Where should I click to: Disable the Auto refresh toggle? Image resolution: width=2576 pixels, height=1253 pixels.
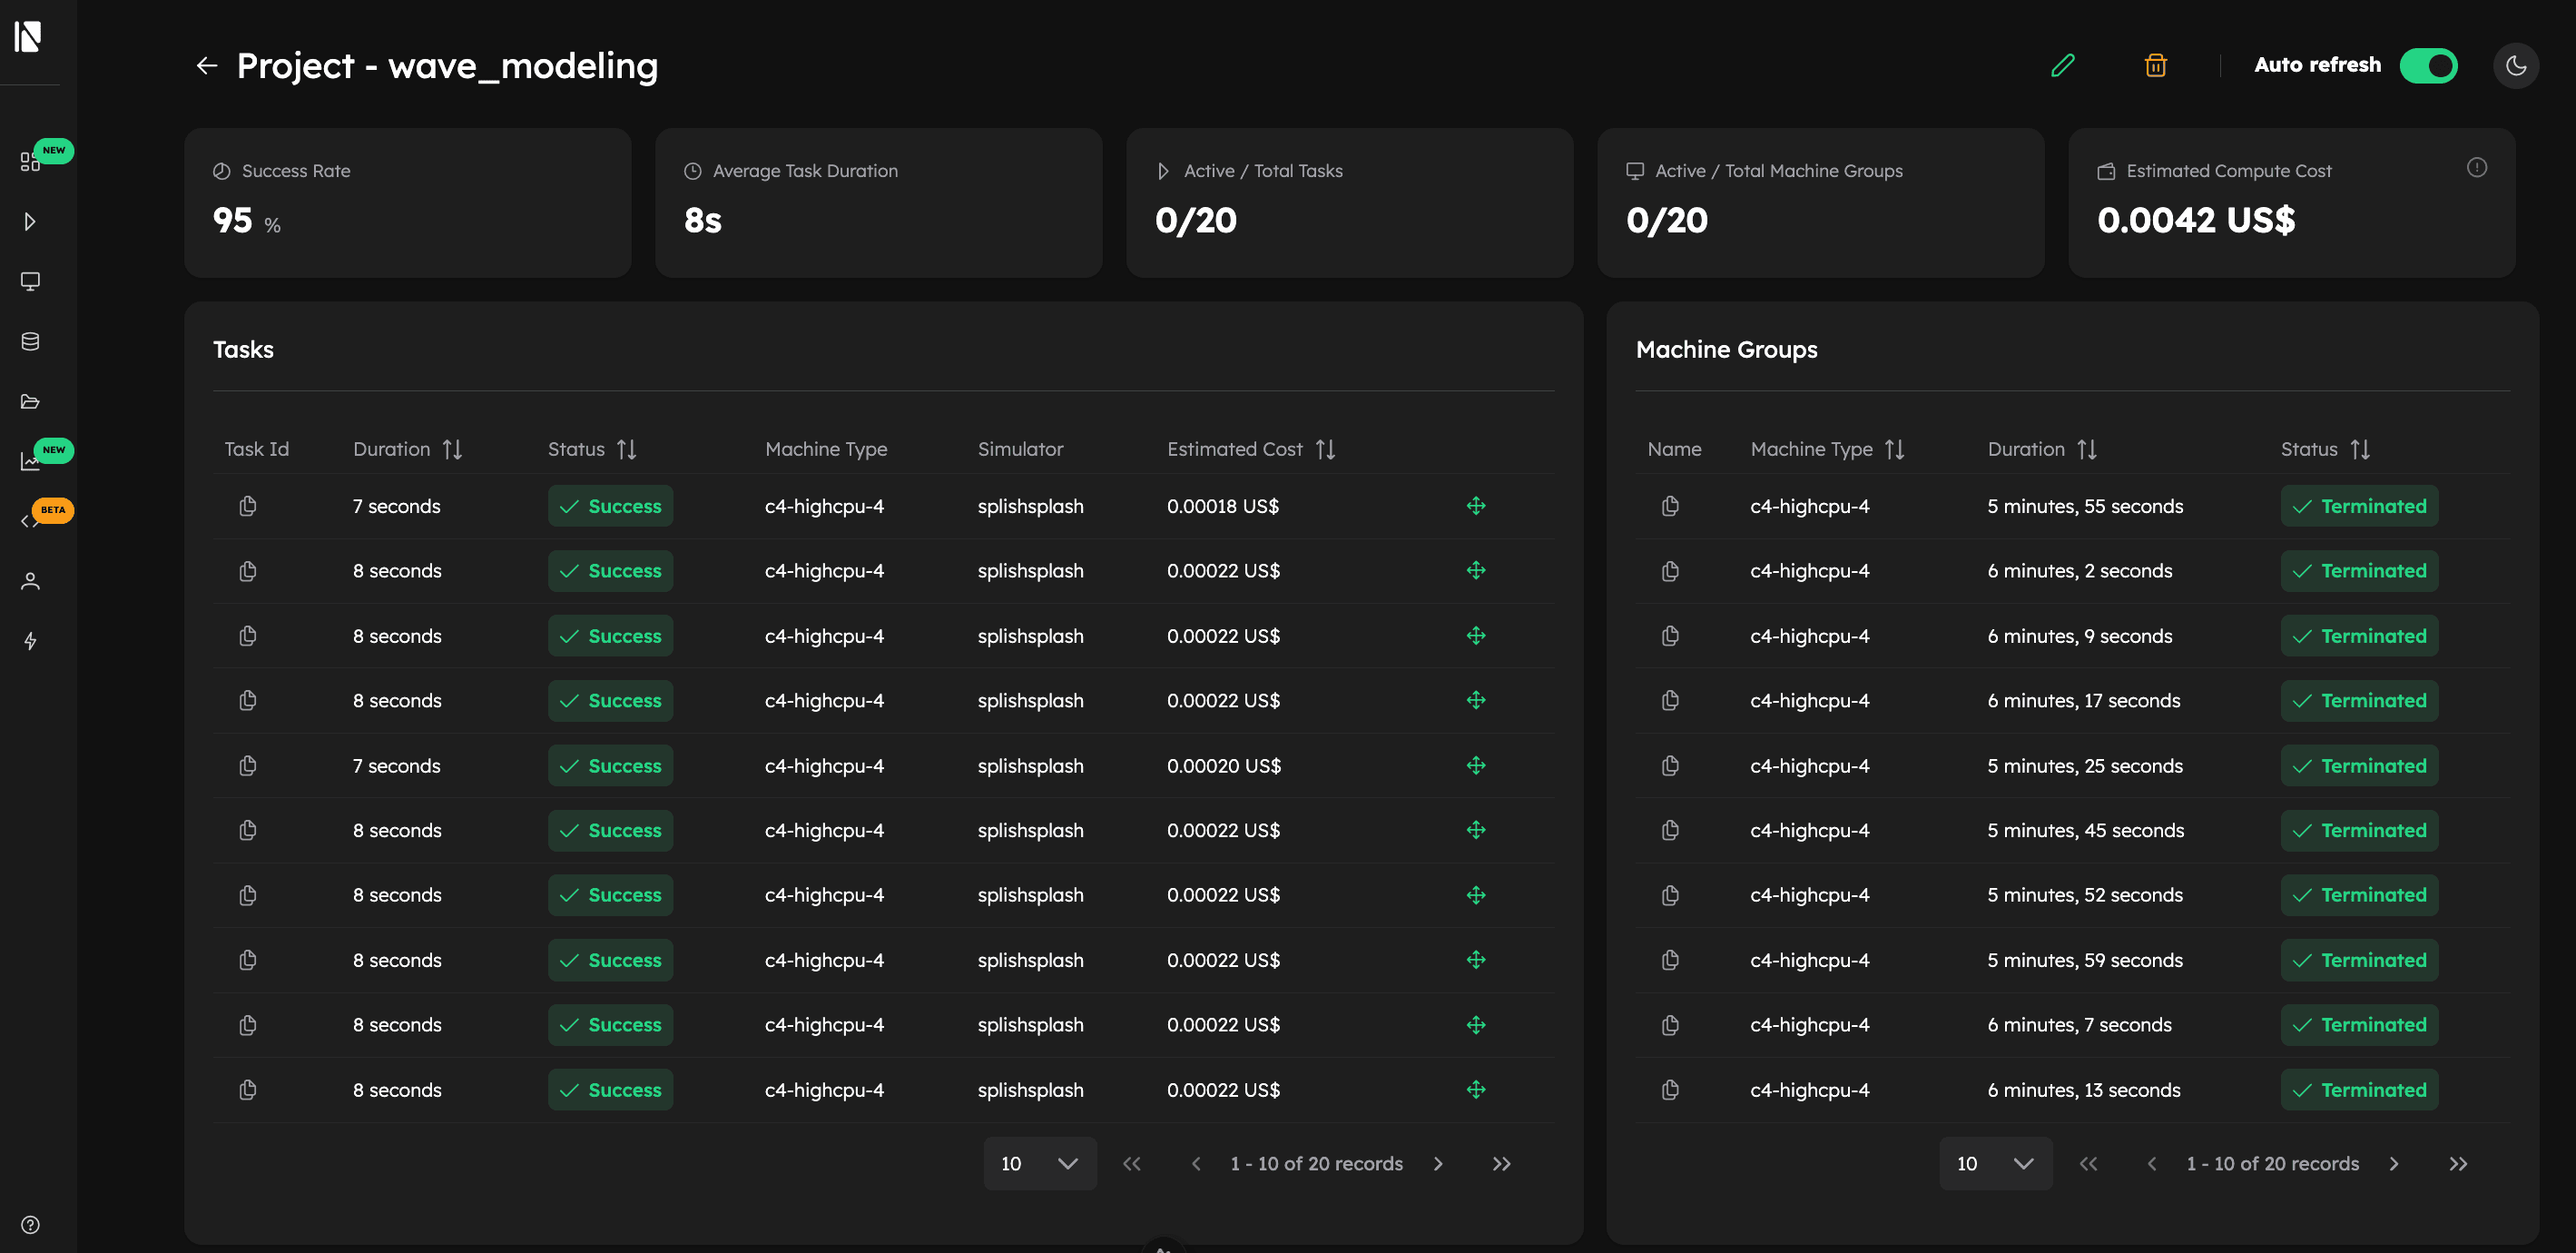[x=2429, y=65]
